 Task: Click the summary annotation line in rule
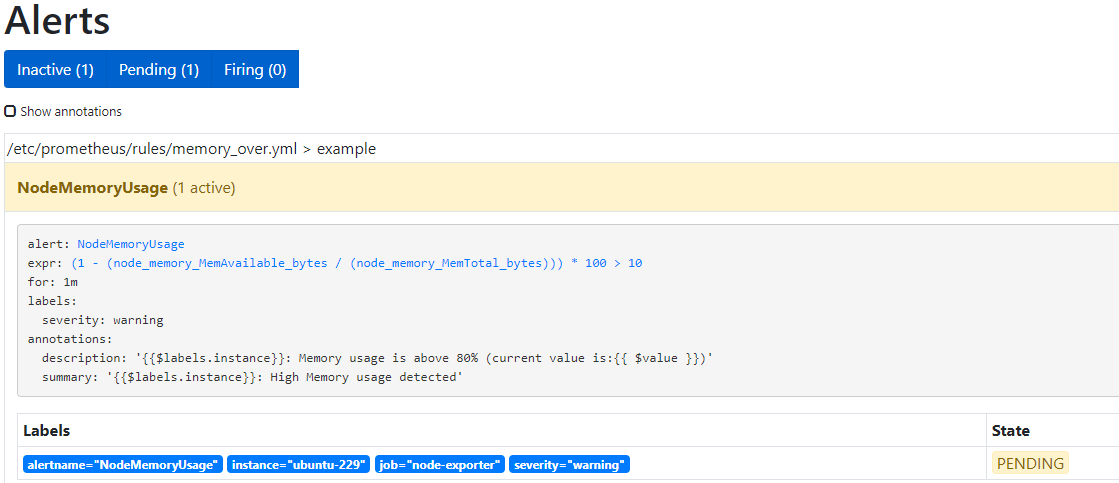[x=252, y=377]
